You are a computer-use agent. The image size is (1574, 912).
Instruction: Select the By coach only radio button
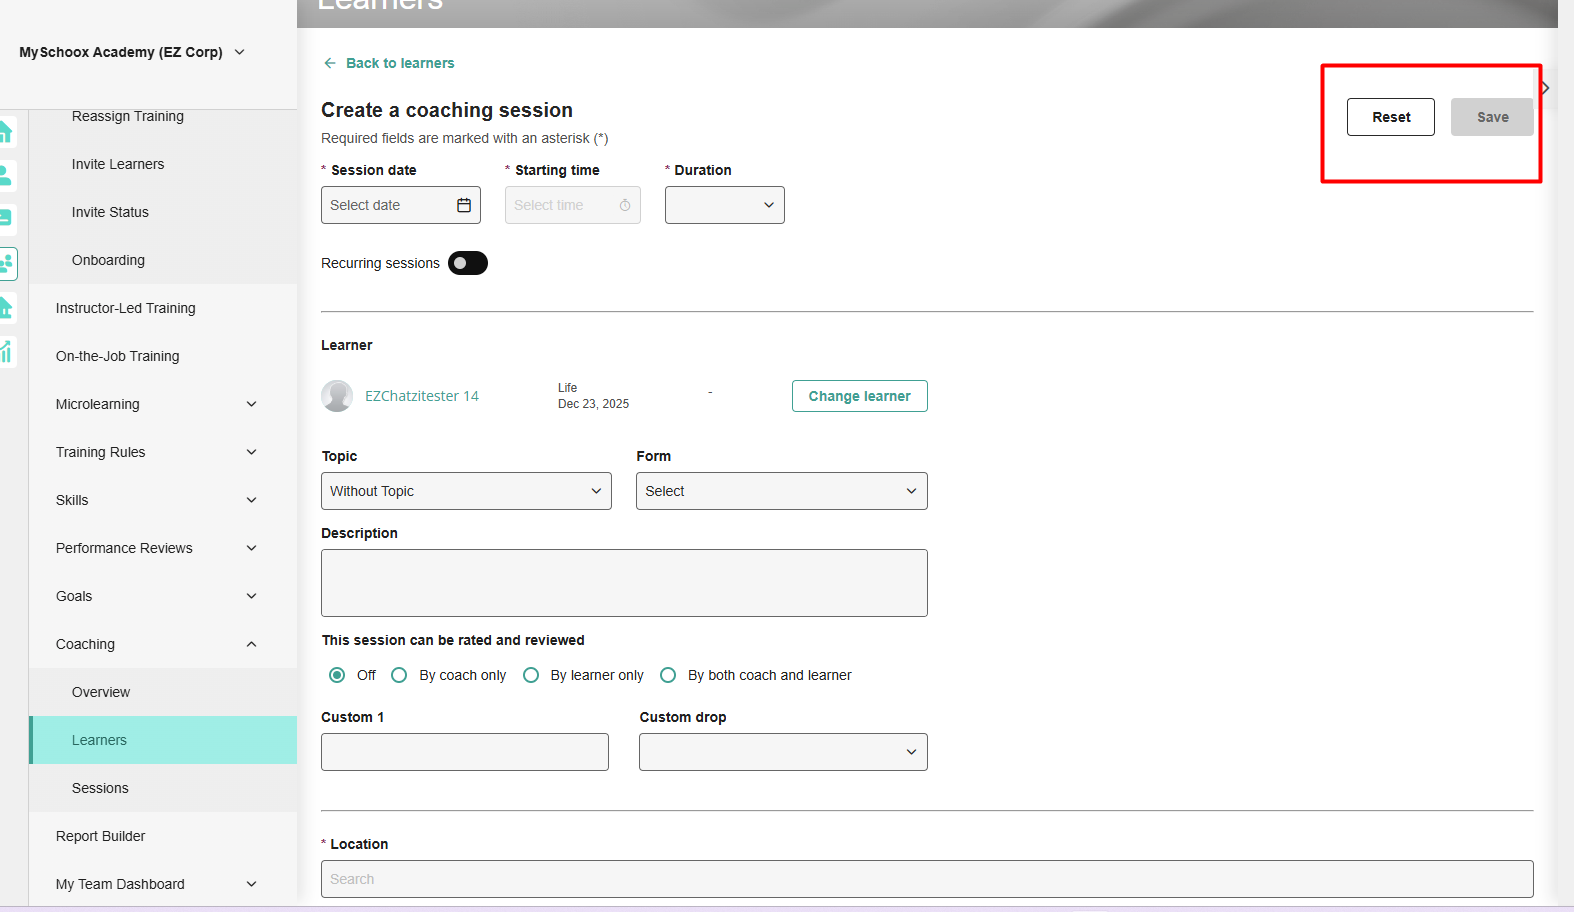399,675
